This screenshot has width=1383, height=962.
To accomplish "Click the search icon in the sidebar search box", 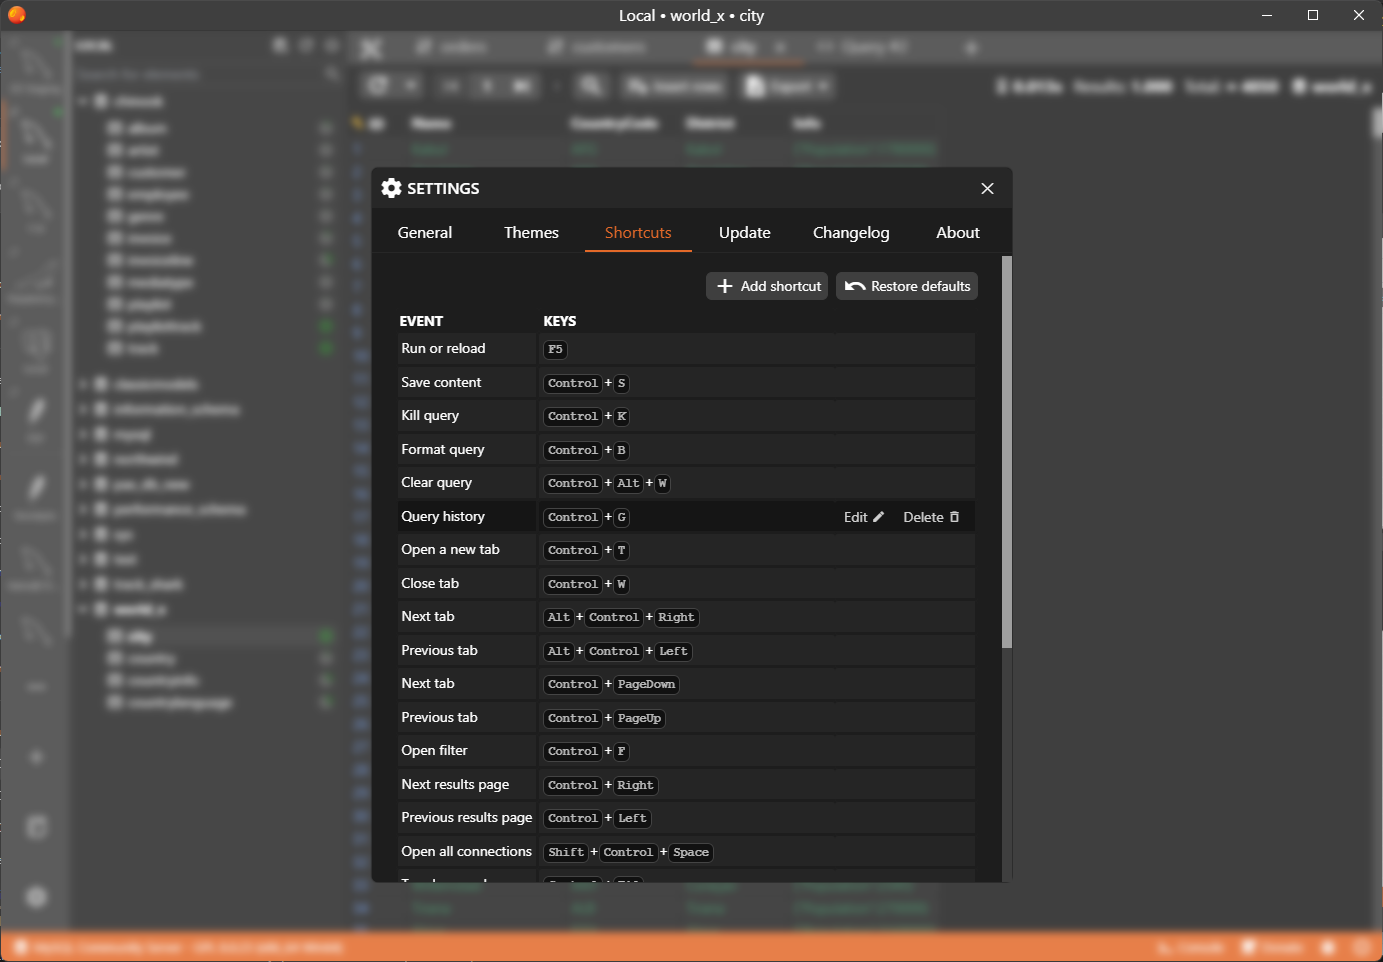I will [332, 73].
